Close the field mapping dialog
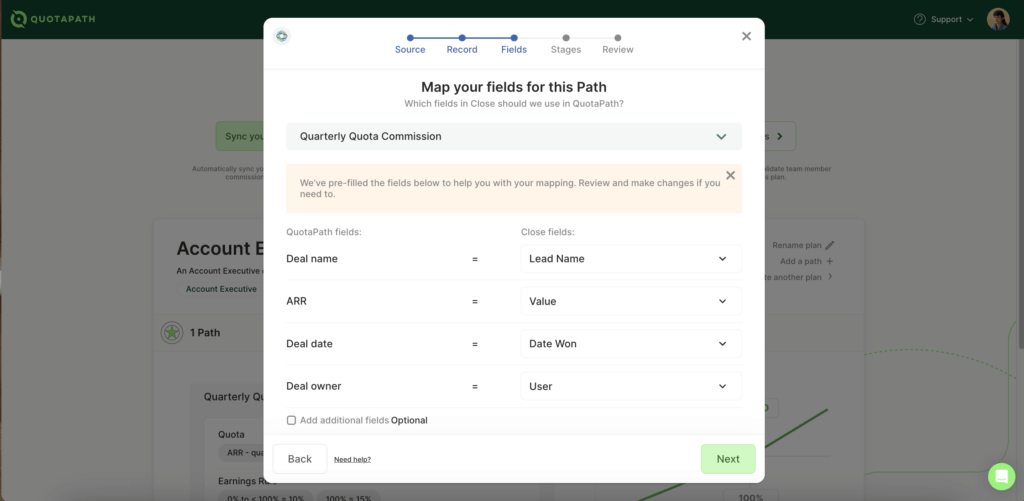 click(746, 36)
